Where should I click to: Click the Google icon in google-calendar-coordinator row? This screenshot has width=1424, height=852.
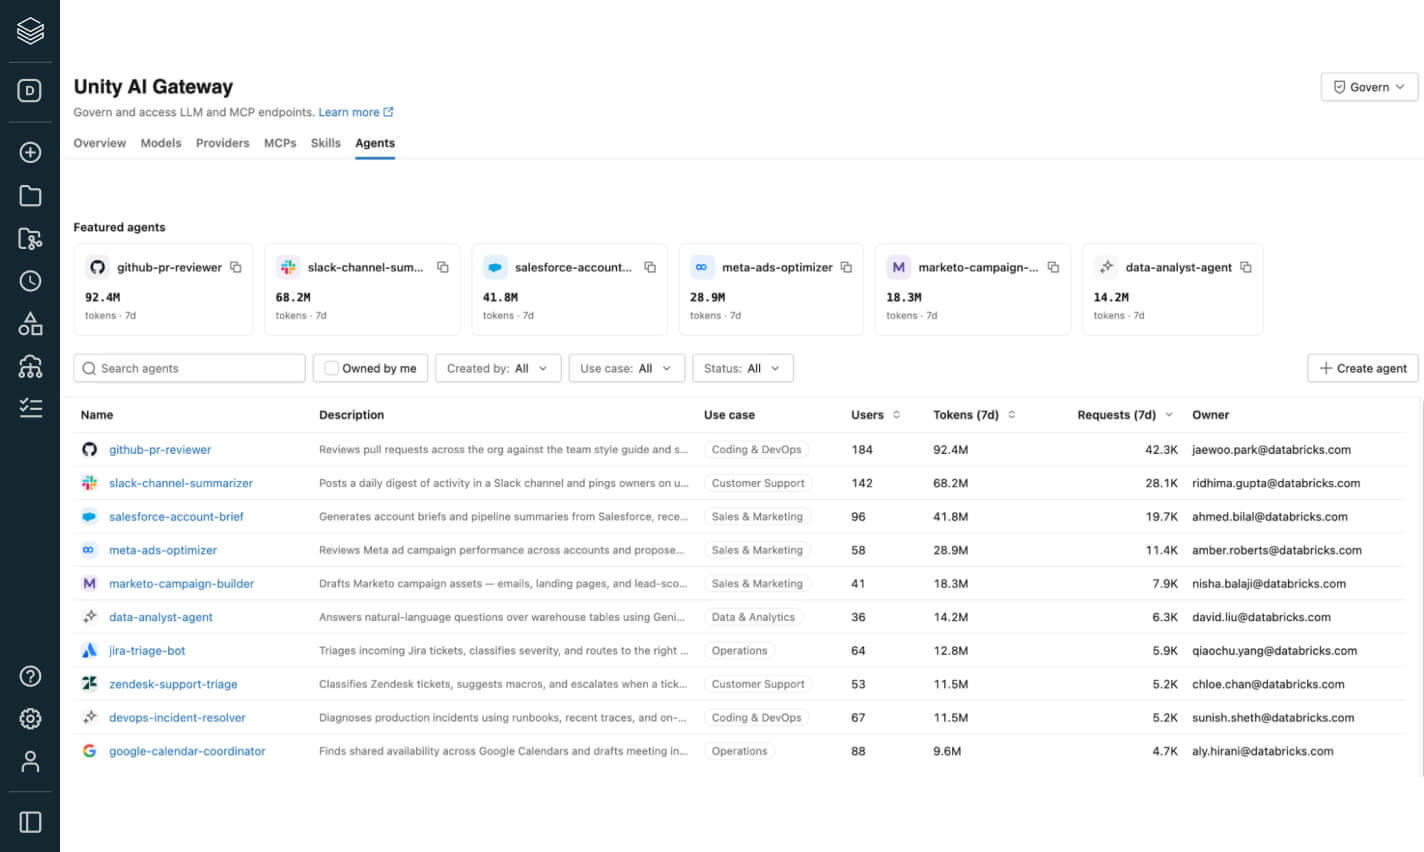tap(89, 751)
